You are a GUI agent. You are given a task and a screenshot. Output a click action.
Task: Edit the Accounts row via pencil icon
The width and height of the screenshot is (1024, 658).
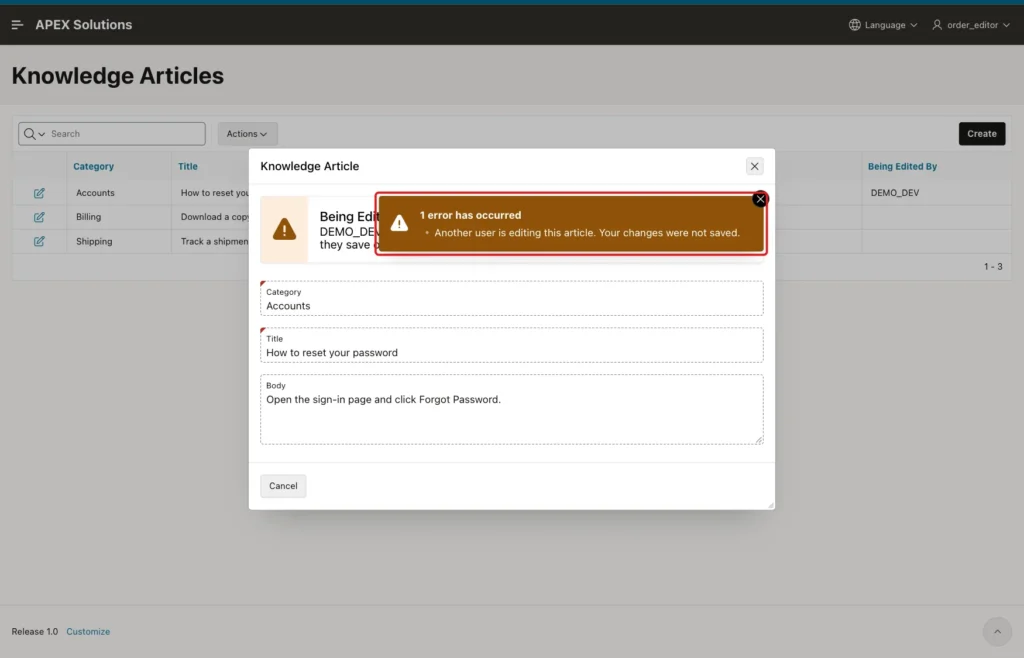coord(39,193)
